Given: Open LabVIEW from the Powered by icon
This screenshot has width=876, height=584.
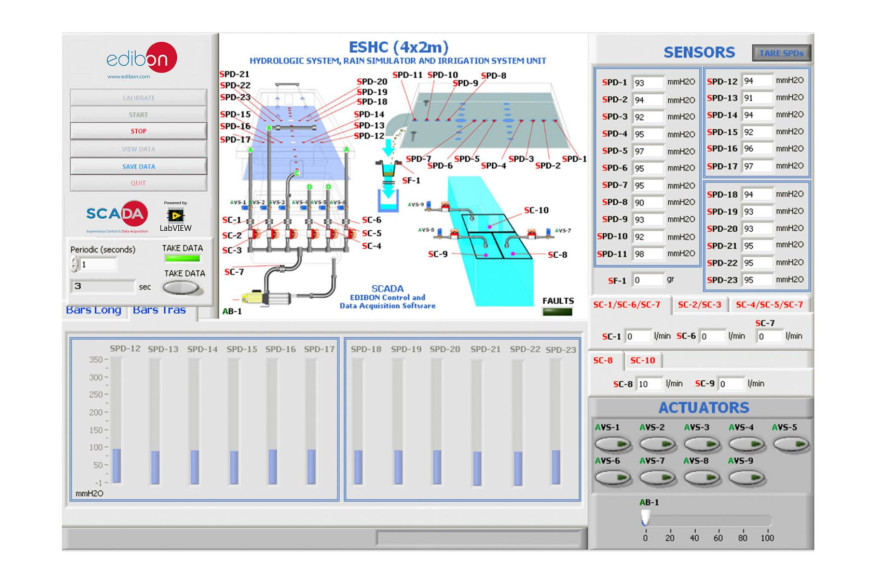Looking at the screenshot, I should pos(175,216).
